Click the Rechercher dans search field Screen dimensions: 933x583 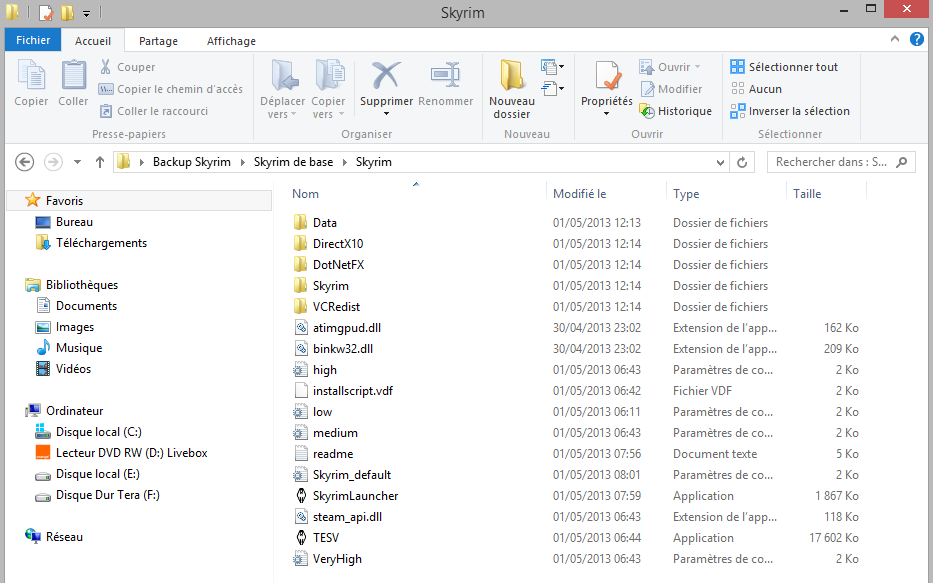pyautogui.click(x=841, y=162)
